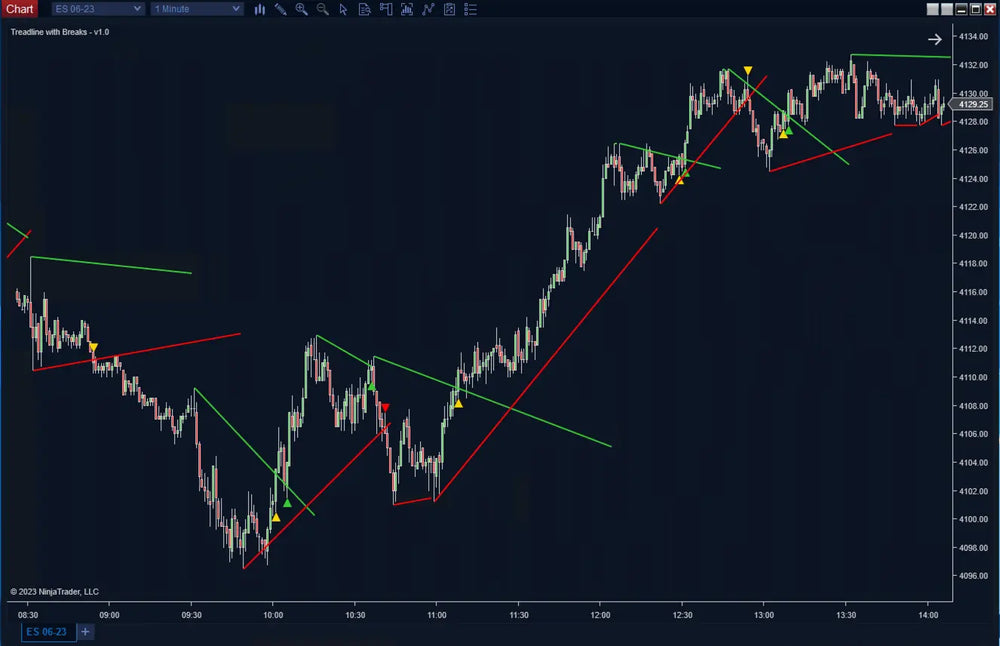Click the plus button to add a tab

tap(85, 632)
